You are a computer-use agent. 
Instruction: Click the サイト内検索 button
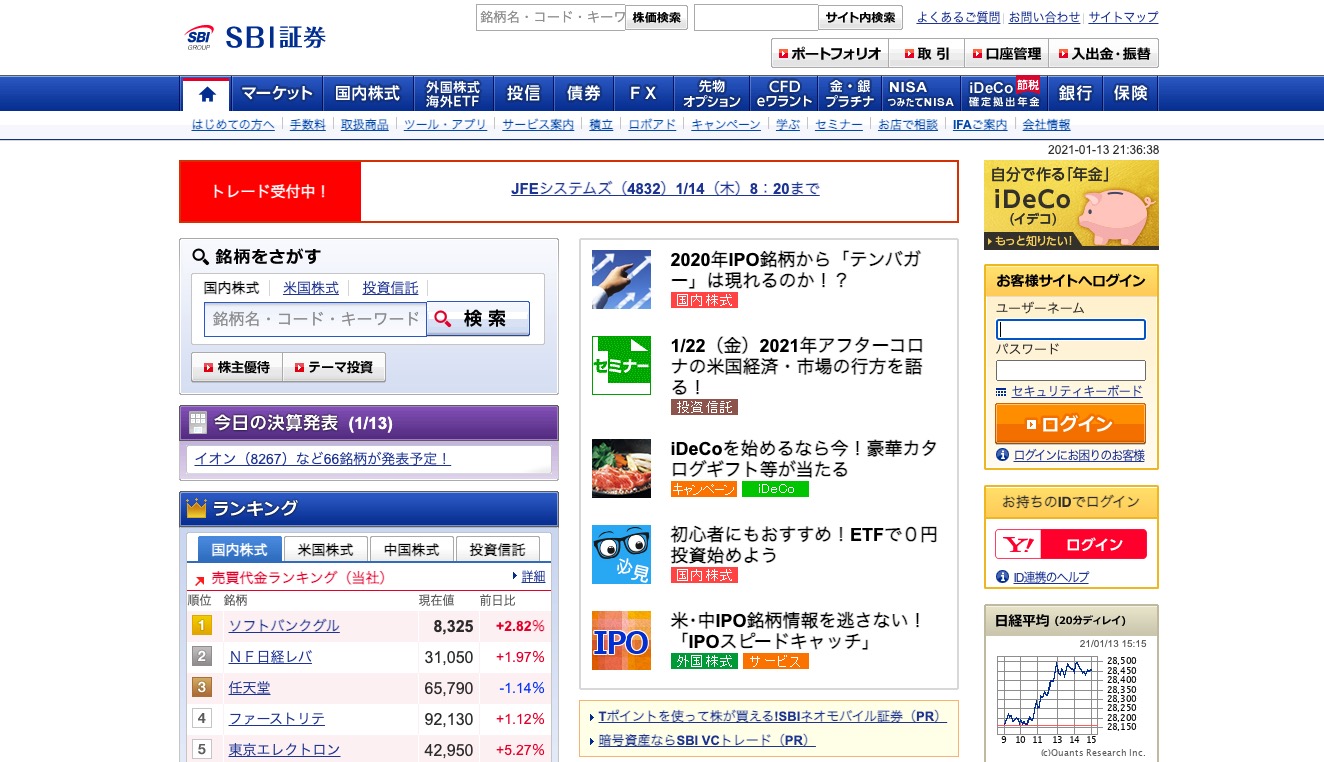pos(861,18)
